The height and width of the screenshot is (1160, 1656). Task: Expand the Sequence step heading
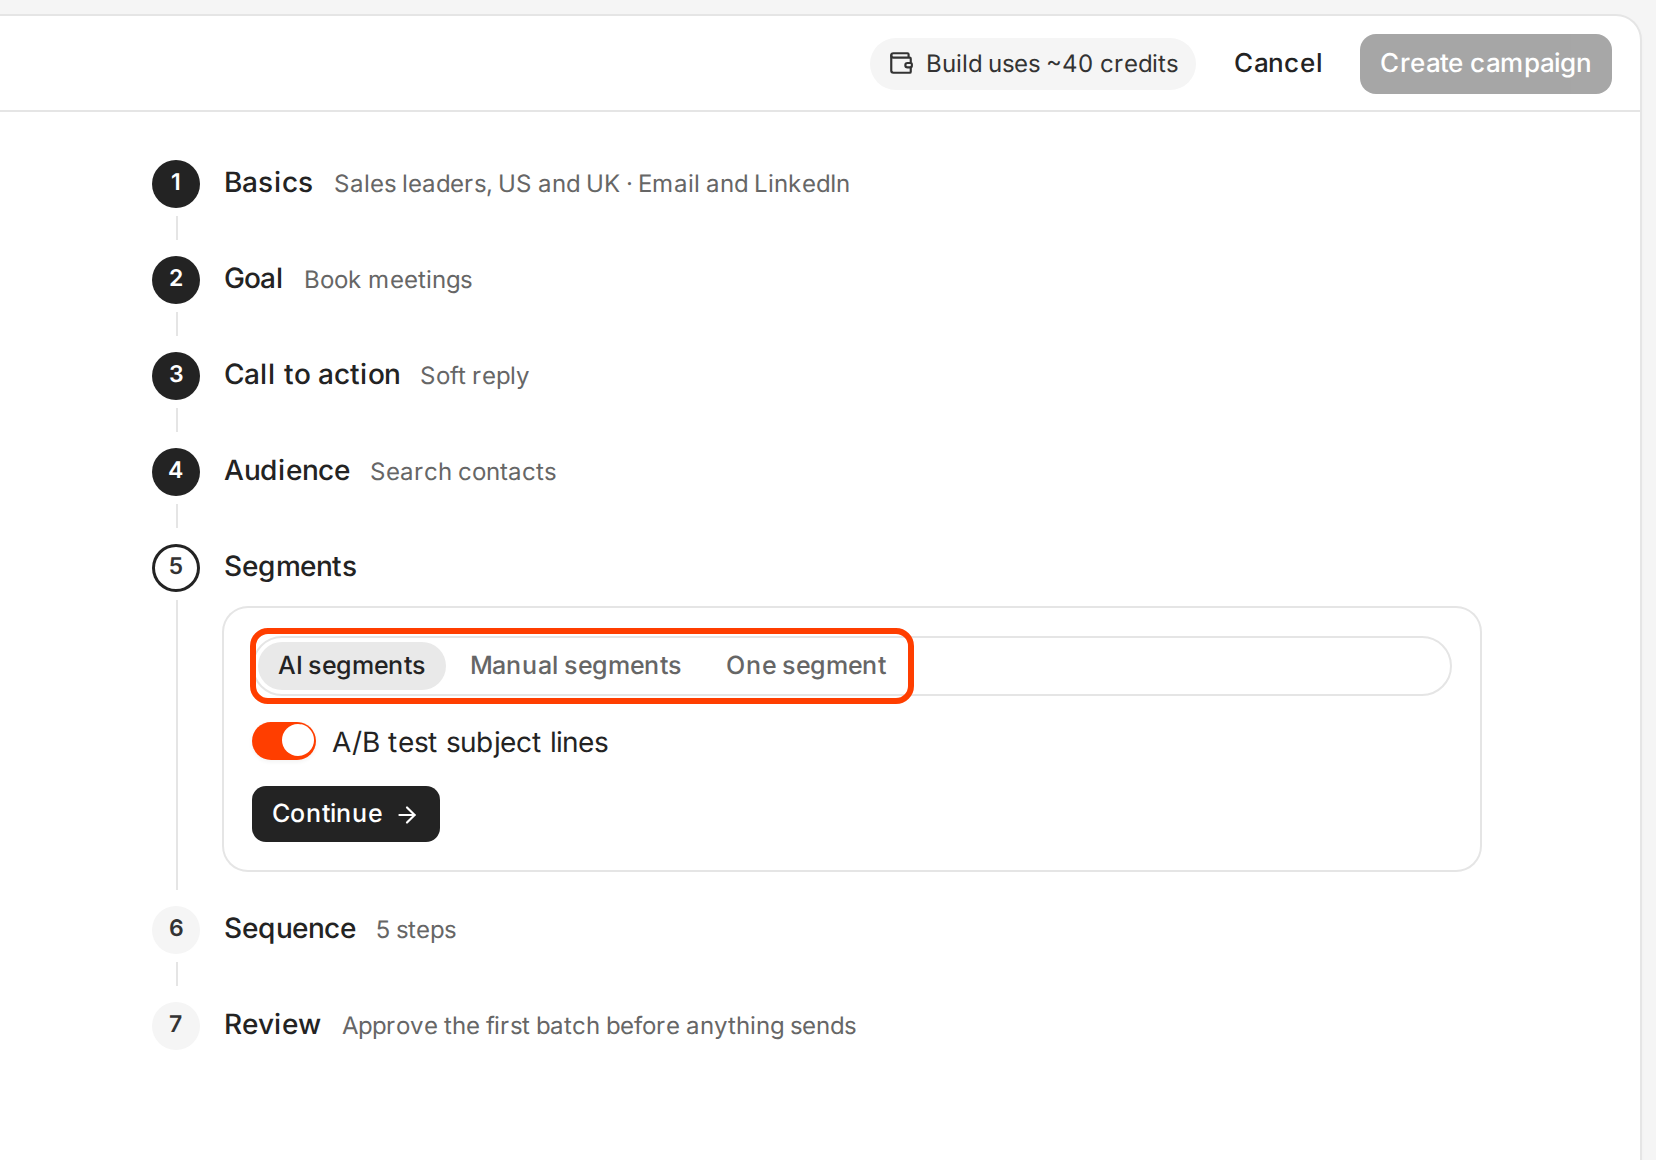tap(290, 929)
